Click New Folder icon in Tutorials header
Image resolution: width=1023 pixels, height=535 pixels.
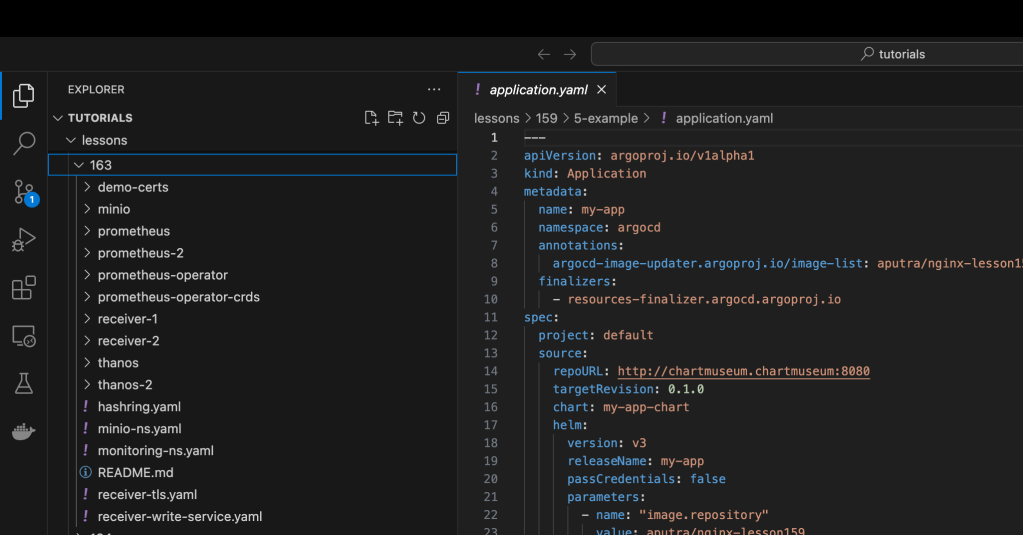coord(395,117)
